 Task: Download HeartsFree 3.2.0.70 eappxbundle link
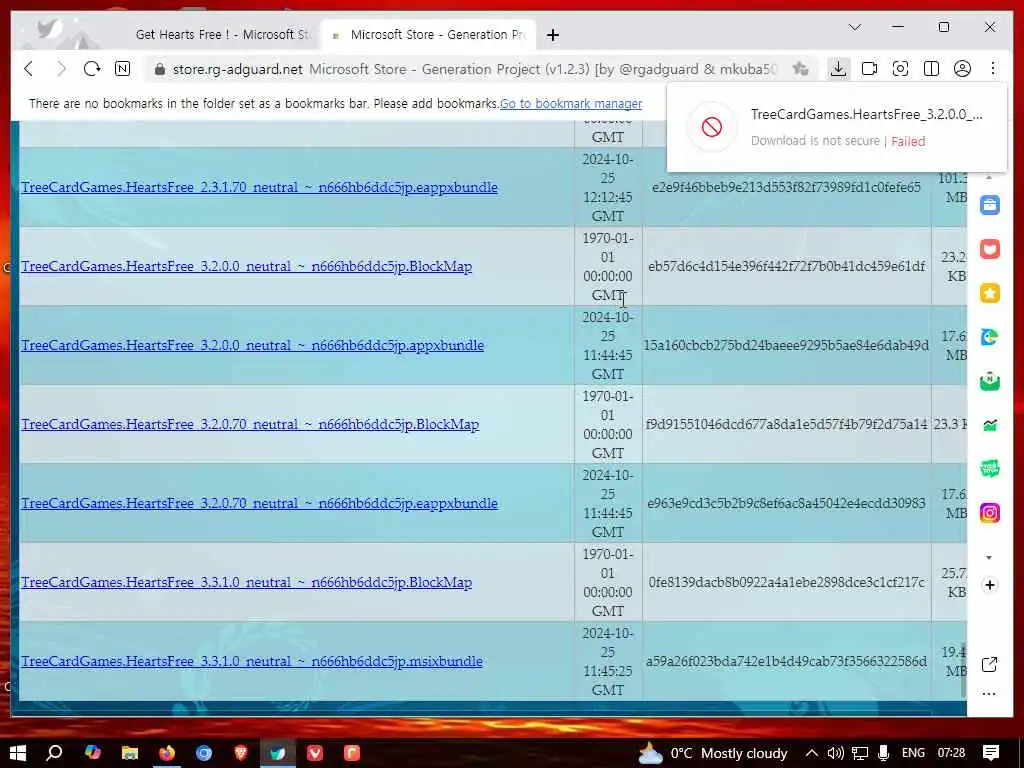pyautogui.click(x=259, y=504)
